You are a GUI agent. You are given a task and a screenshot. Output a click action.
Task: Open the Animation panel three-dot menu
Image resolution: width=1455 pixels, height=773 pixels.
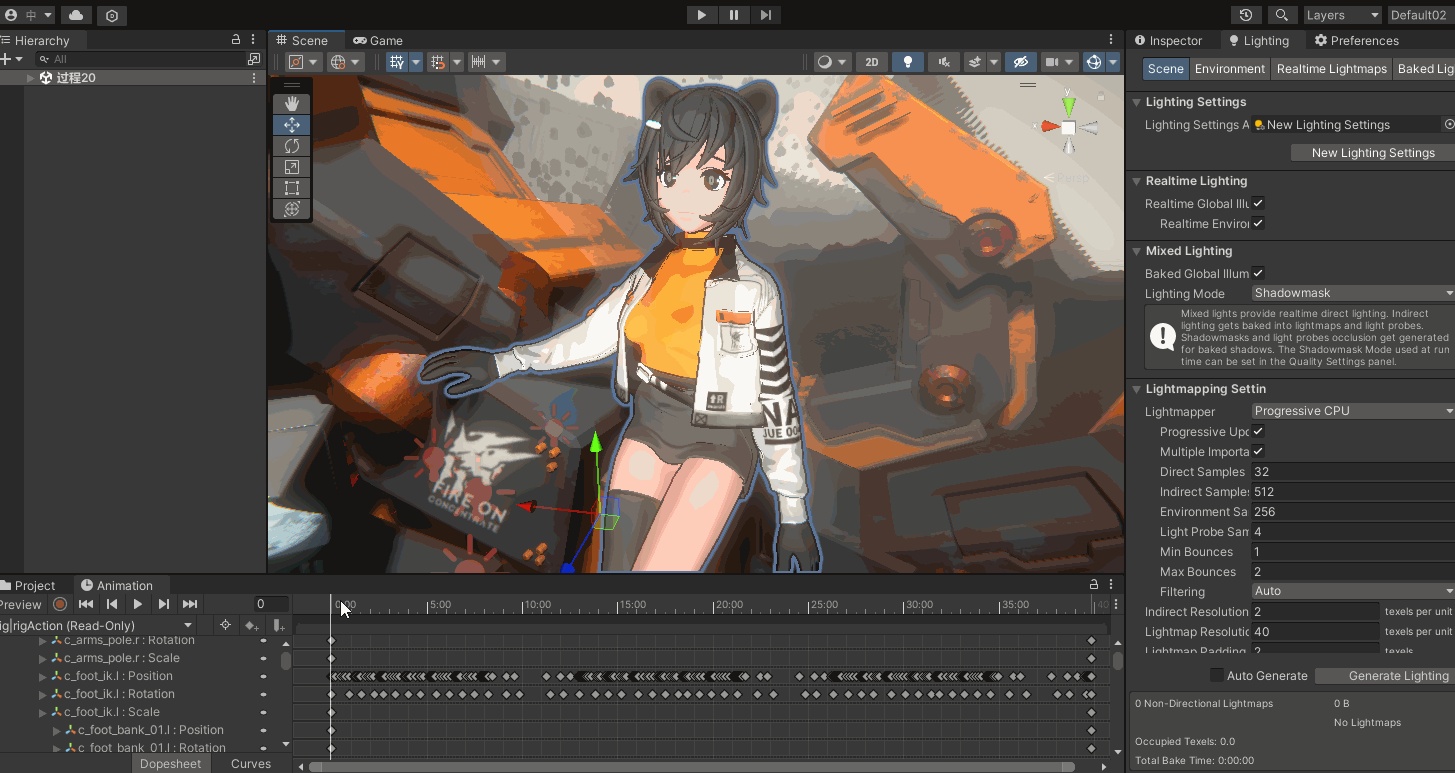(x=1111, y=585)
